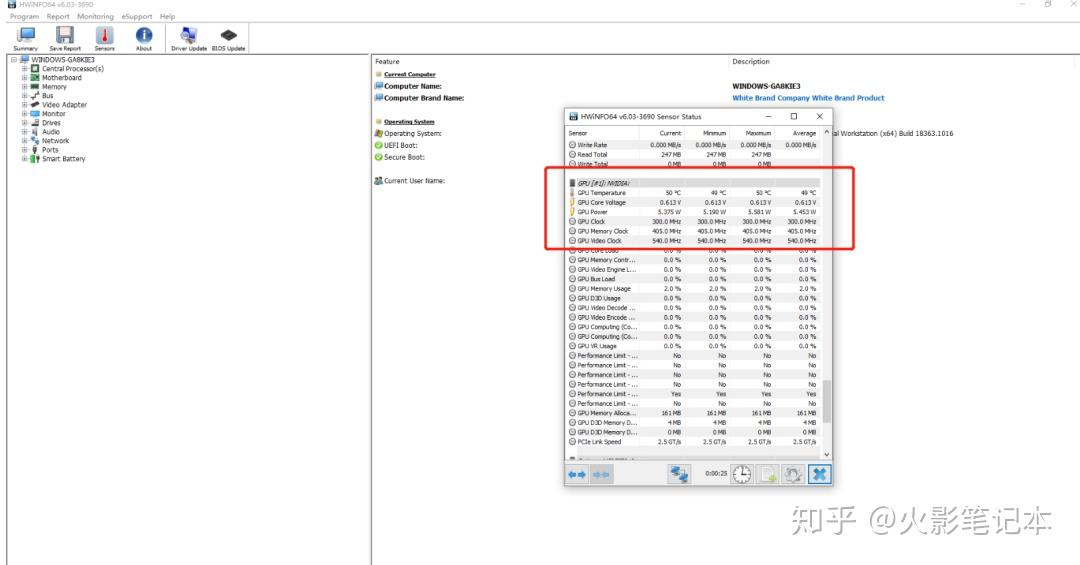
Task: Select the GPU Video Clock row
Action: point(694,241)
